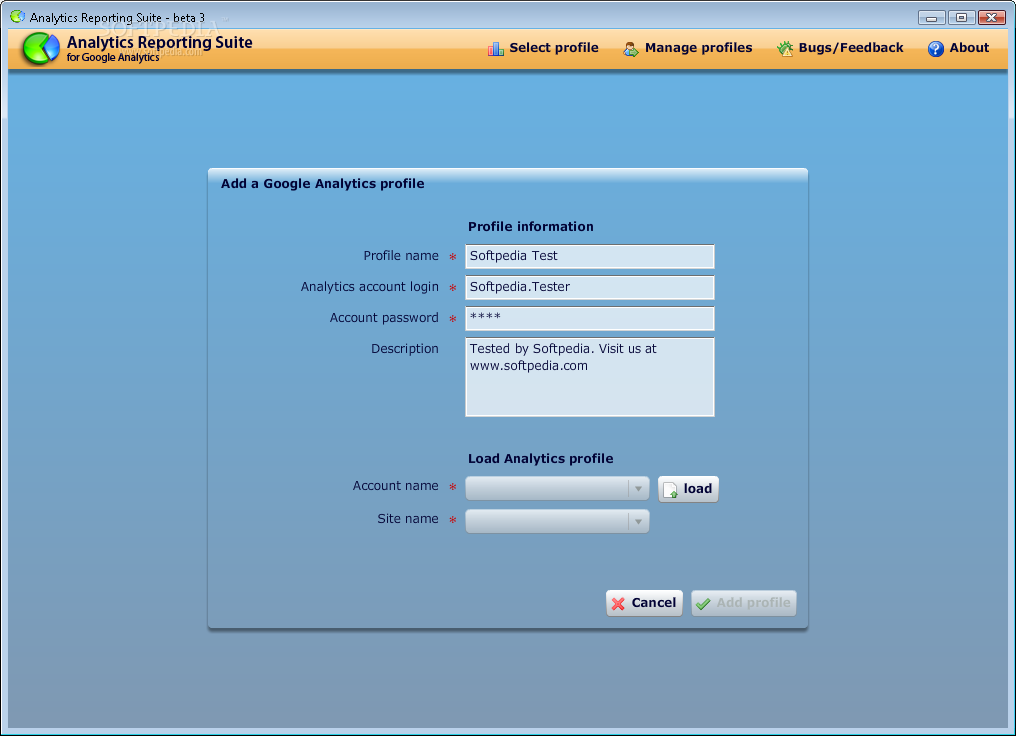Click the Analytics Reporting Suite pie logo

(40, 49)
